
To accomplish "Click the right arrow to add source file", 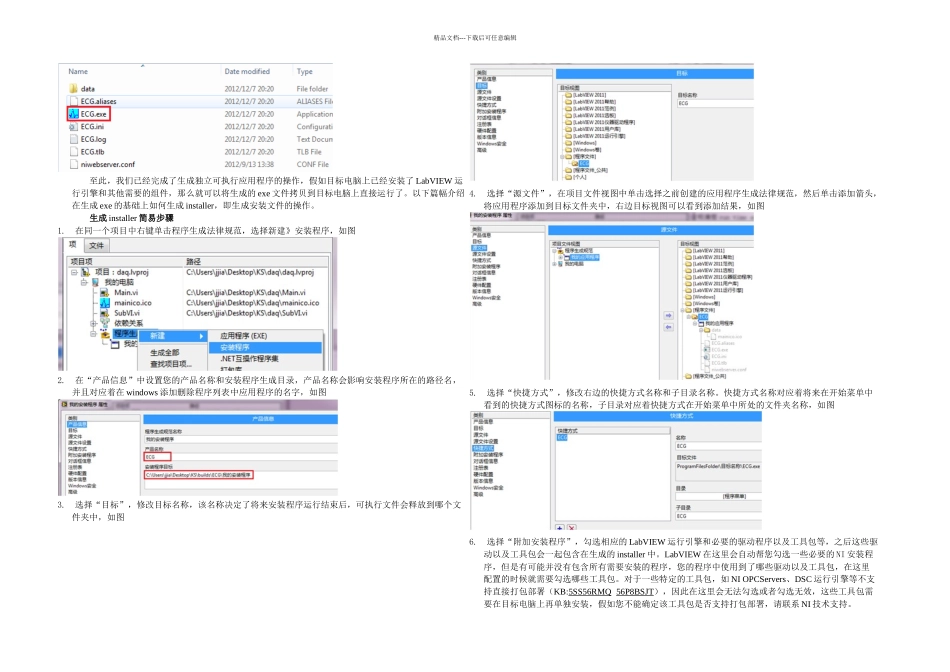I will [668, 316].
